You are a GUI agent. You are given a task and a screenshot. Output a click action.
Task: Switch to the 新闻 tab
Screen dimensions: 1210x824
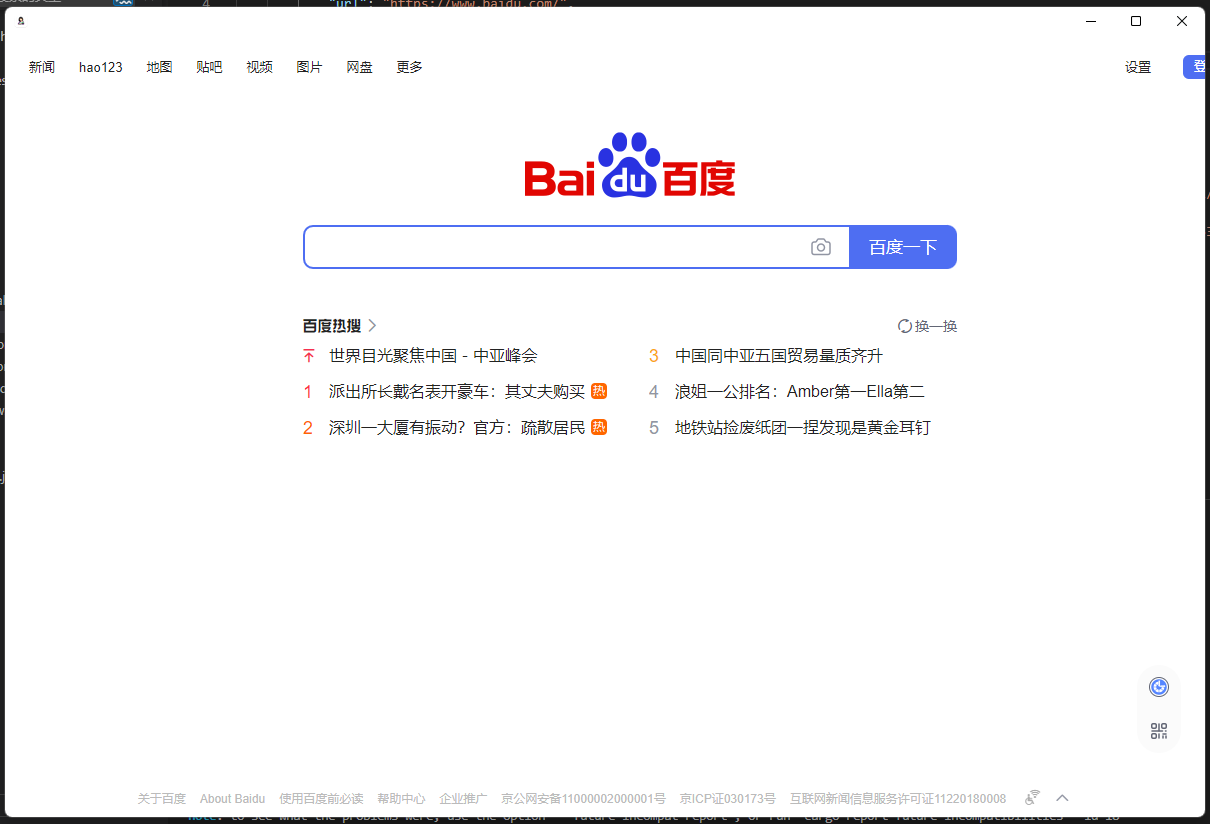42,67
